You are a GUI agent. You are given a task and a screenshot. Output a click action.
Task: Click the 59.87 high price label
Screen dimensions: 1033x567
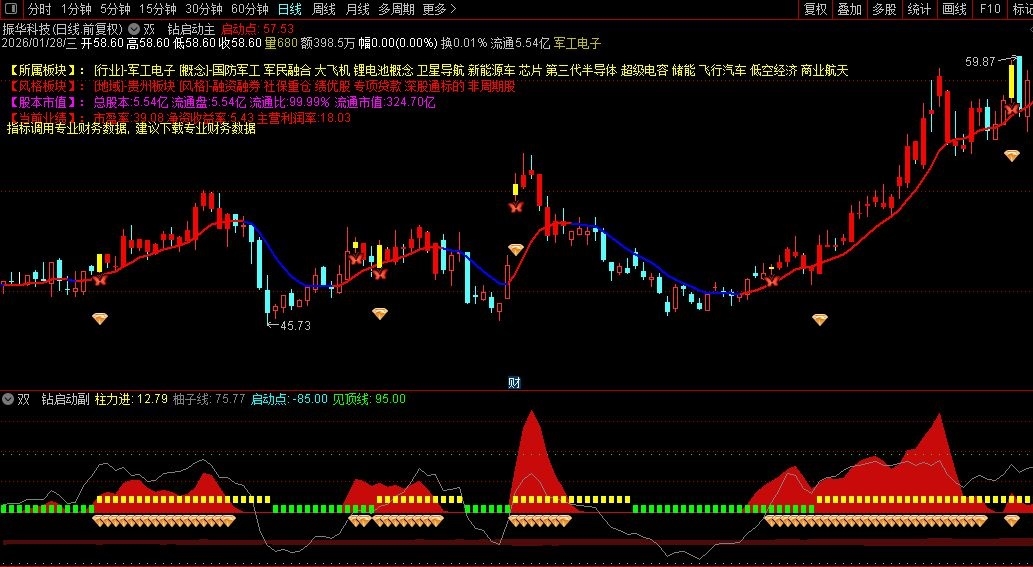(980, 62)
